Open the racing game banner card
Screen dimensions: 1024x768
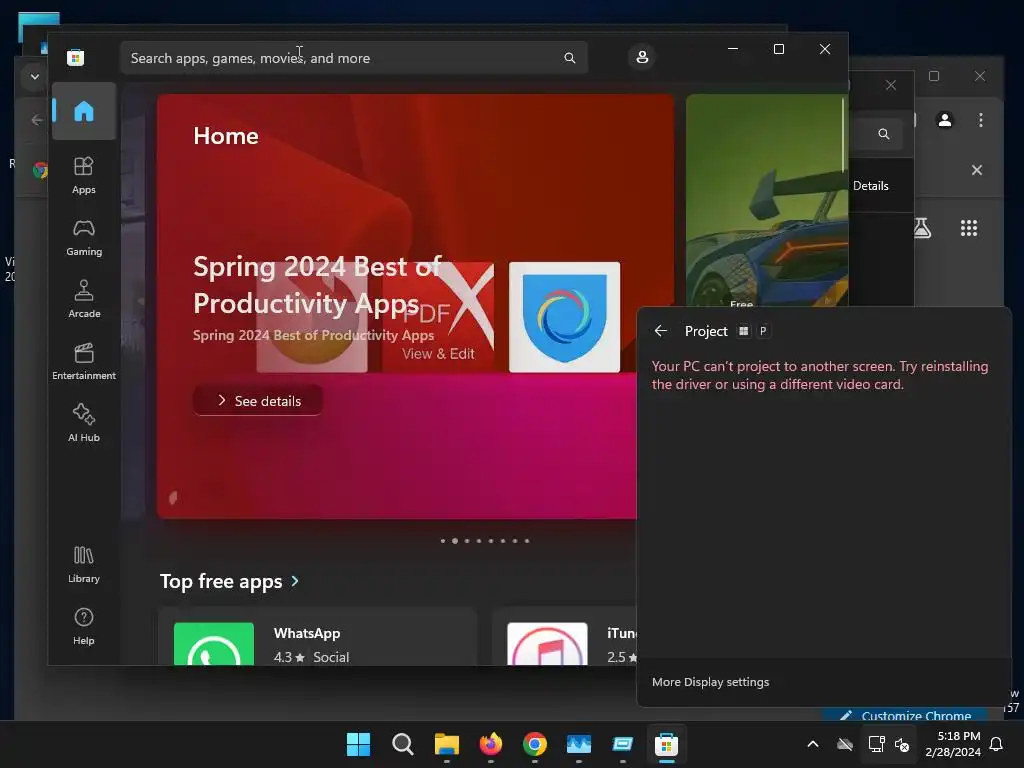767,200
